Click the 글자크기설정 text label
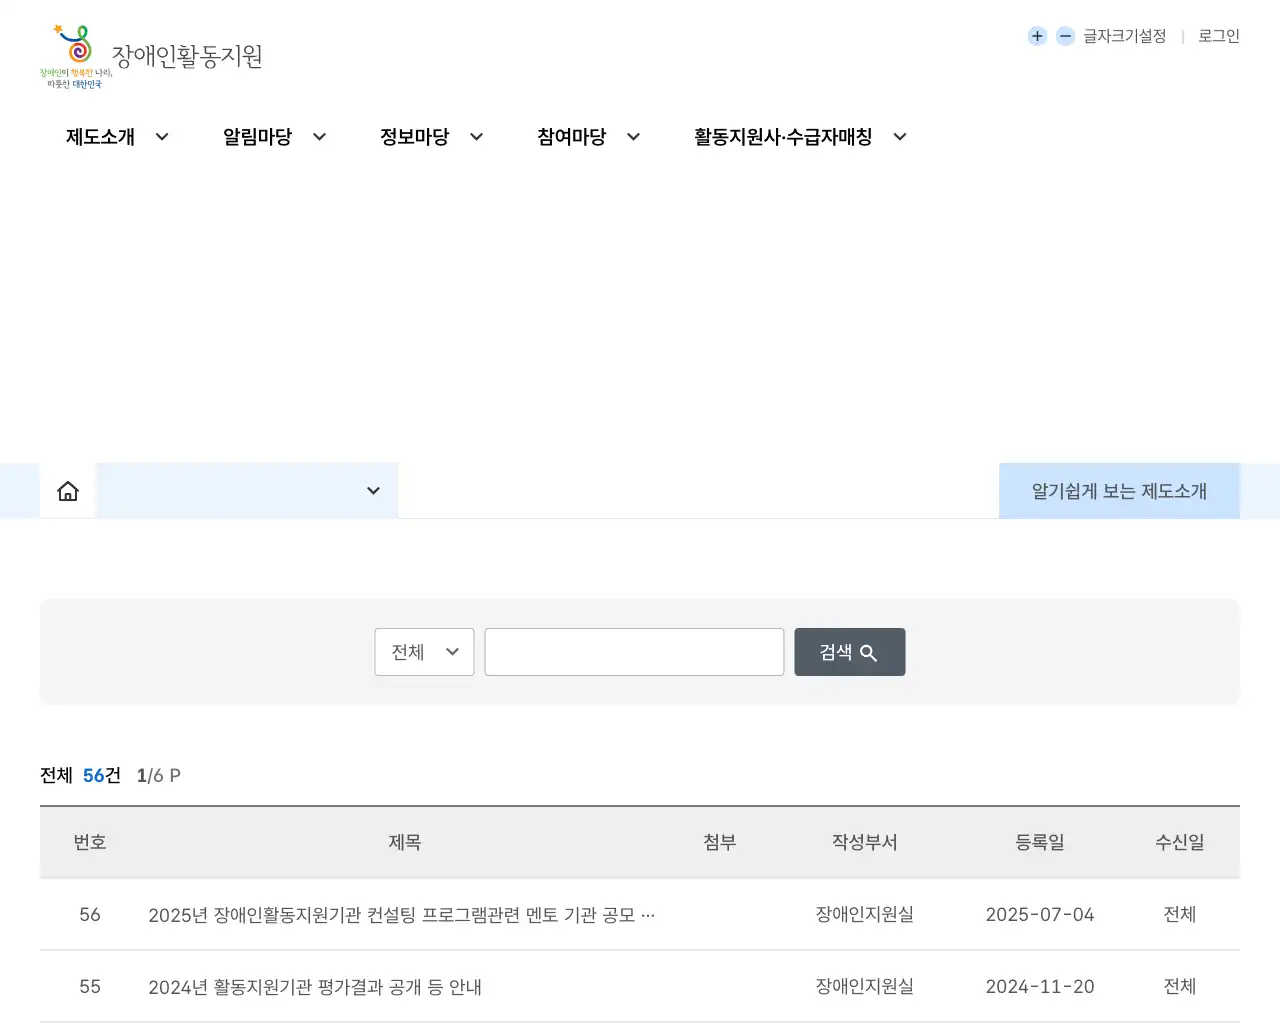1280x1024 pixels. point(1124,36)
